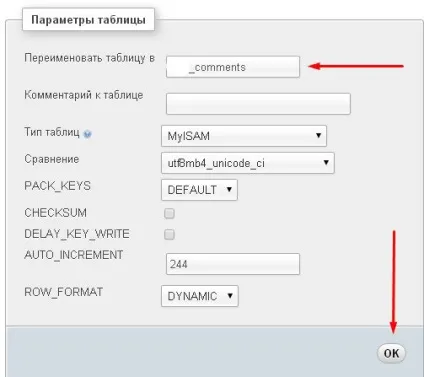Image resolution: width=424 pixels, height=377 pixels.
Task: Click the PACK_KEYS label
Action: tap(57, 186)
